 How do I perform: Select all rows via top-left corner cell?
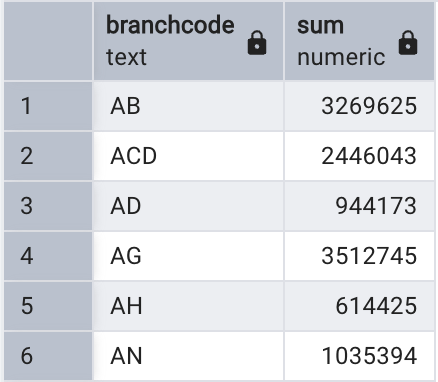[x=48, y=41]
